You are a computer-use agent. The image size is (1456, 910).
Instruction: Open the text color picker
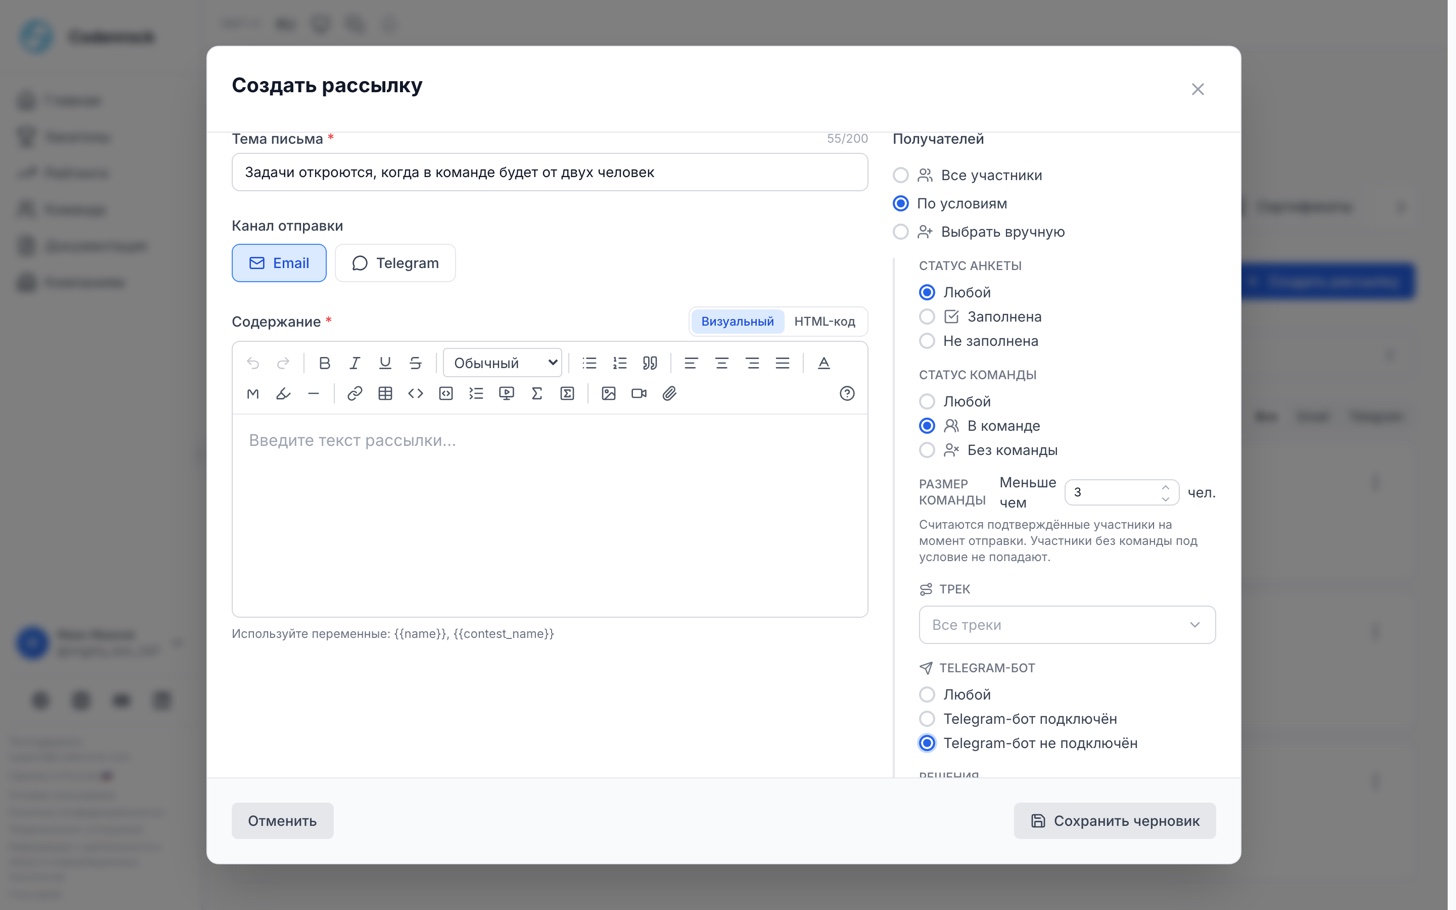[x=824, y=363]
